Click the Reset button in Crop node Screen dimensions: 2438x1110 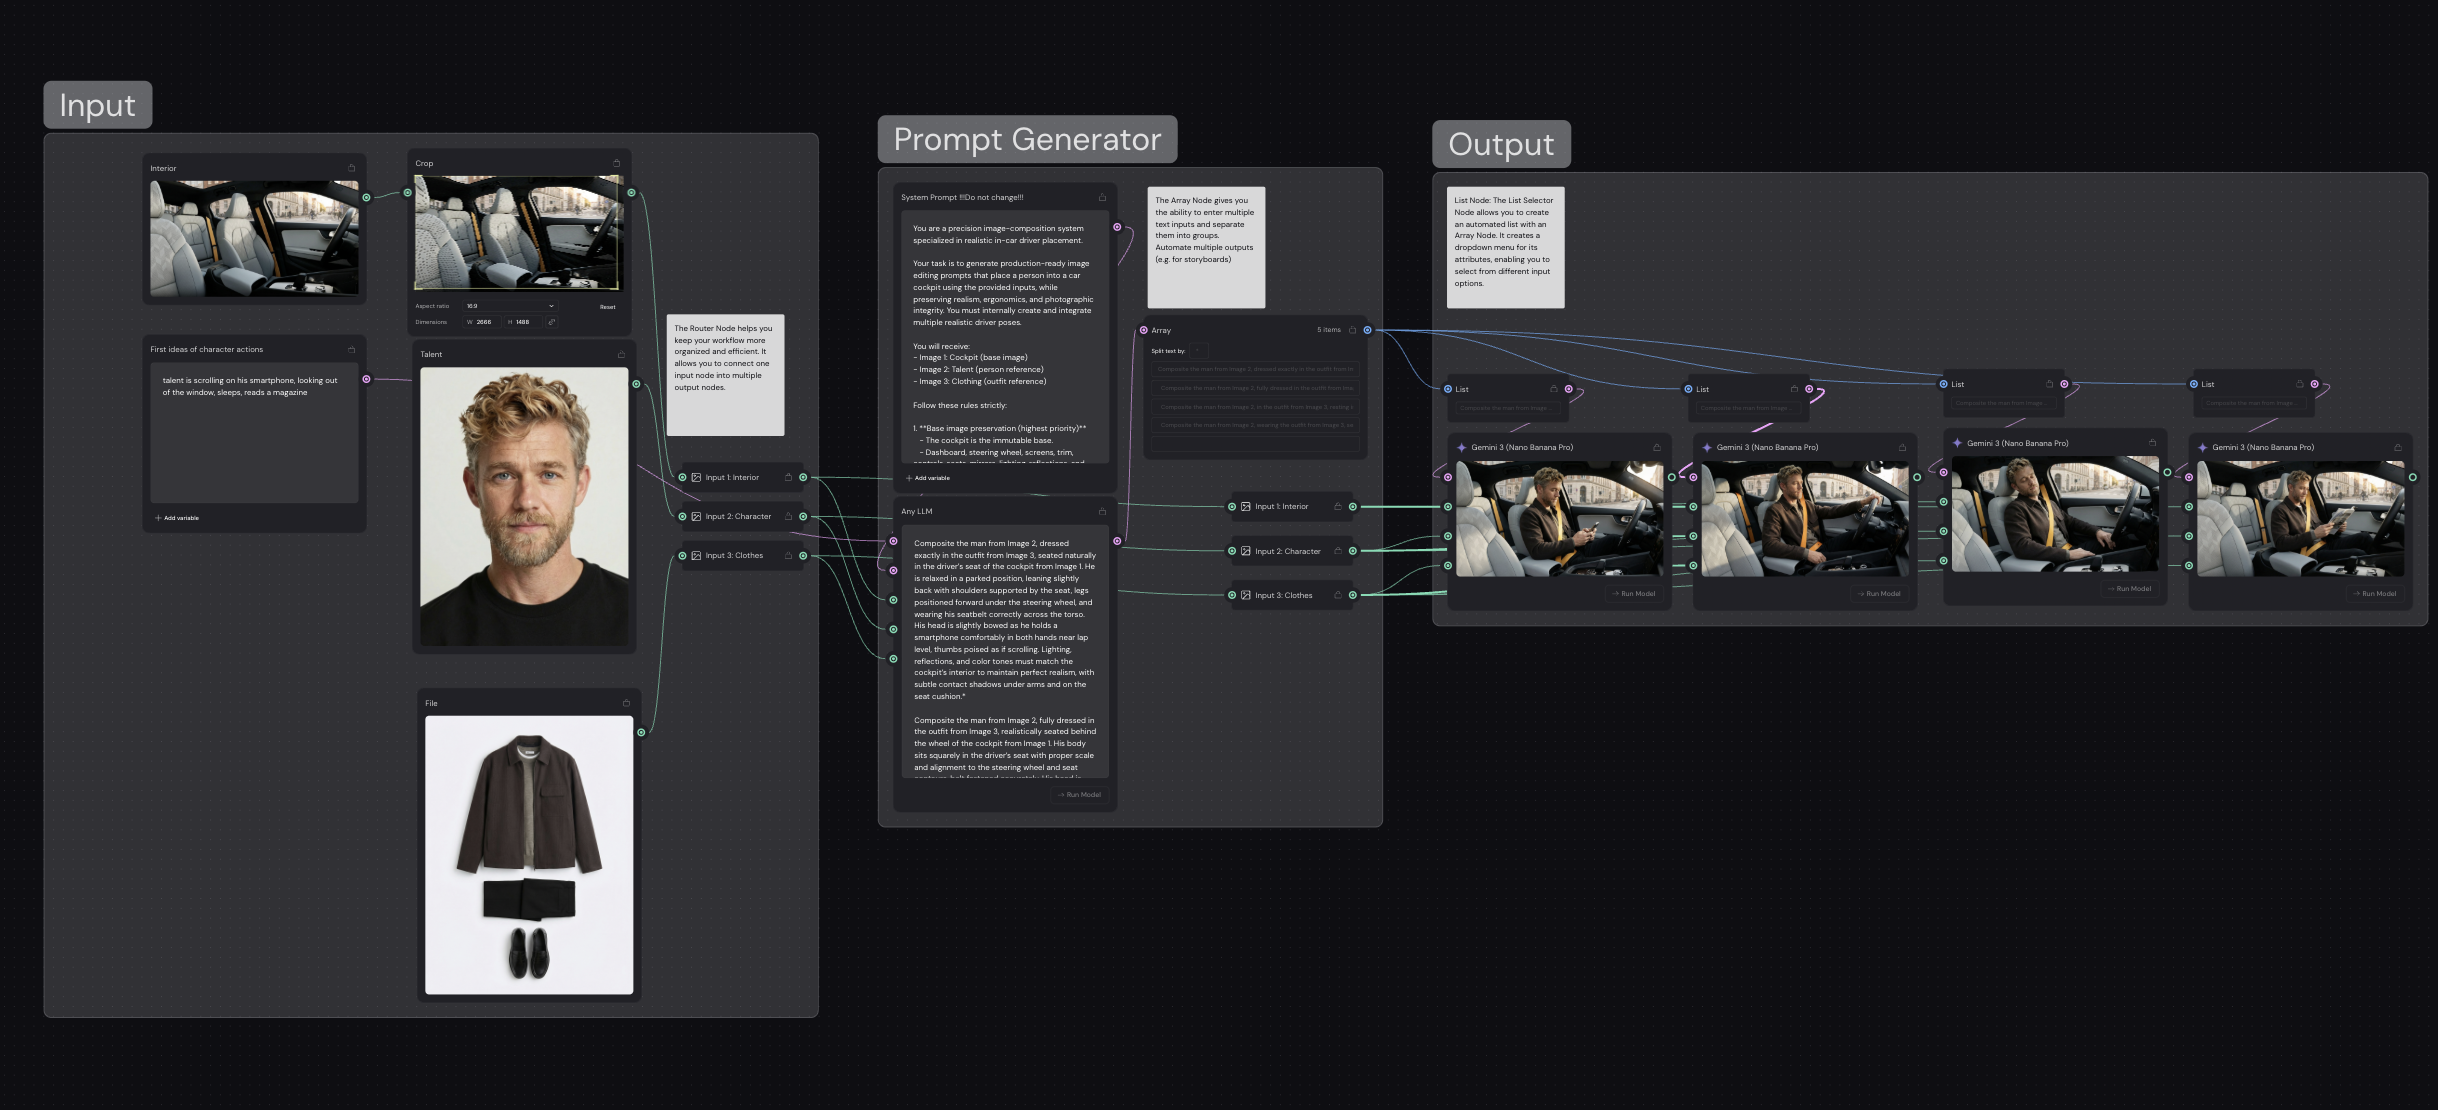(607, 307)
